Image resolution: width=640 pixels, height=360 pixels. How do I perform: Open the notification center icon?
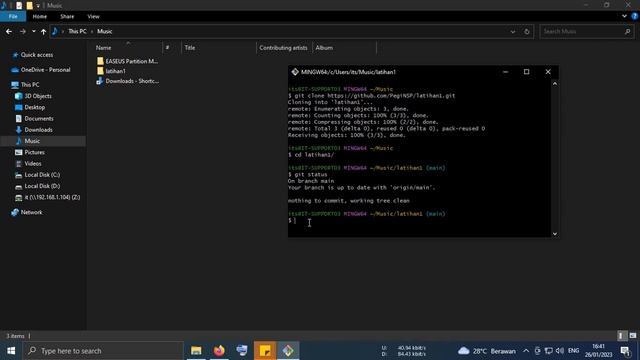[625, 351]
